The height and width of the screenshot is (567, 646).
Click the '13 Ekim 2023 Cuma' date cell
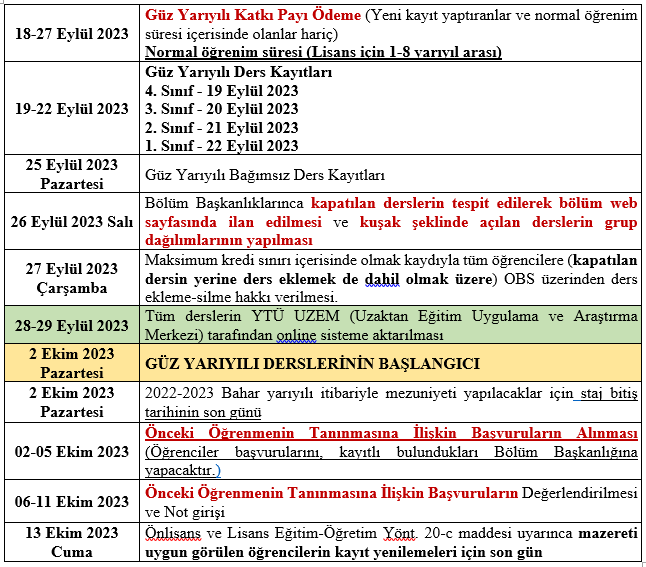pyautogui.click(x=71, y=542)
